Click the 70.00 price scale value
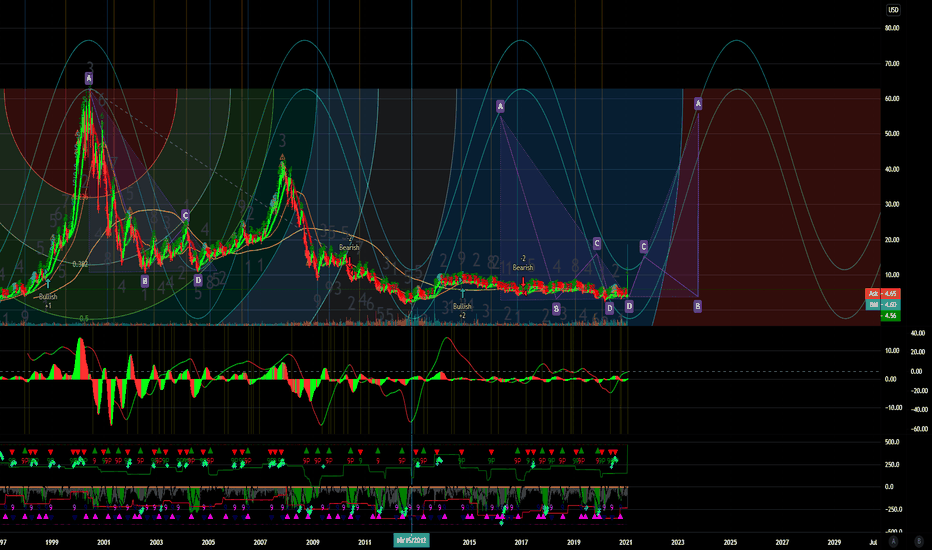This screenshot has height=550, width=932. tap(892, 64)
